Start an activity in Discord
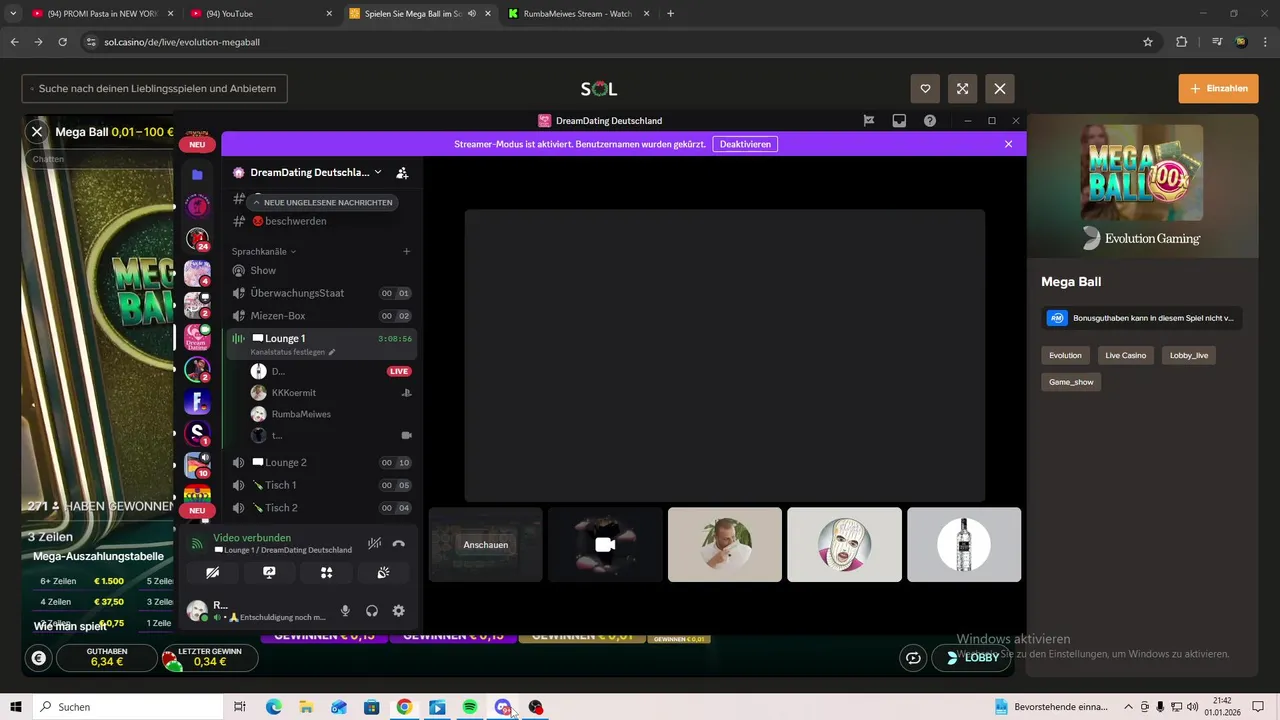Screen dimensions: 1280x720 tap(326, 573)
